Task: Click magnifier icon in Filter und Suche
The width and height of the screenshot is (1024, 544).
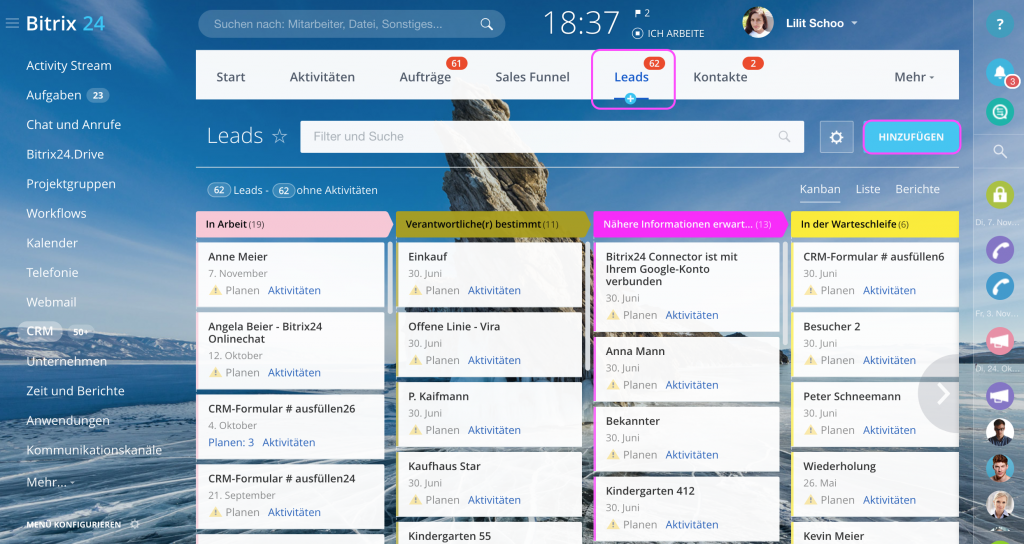Action: 784,136
